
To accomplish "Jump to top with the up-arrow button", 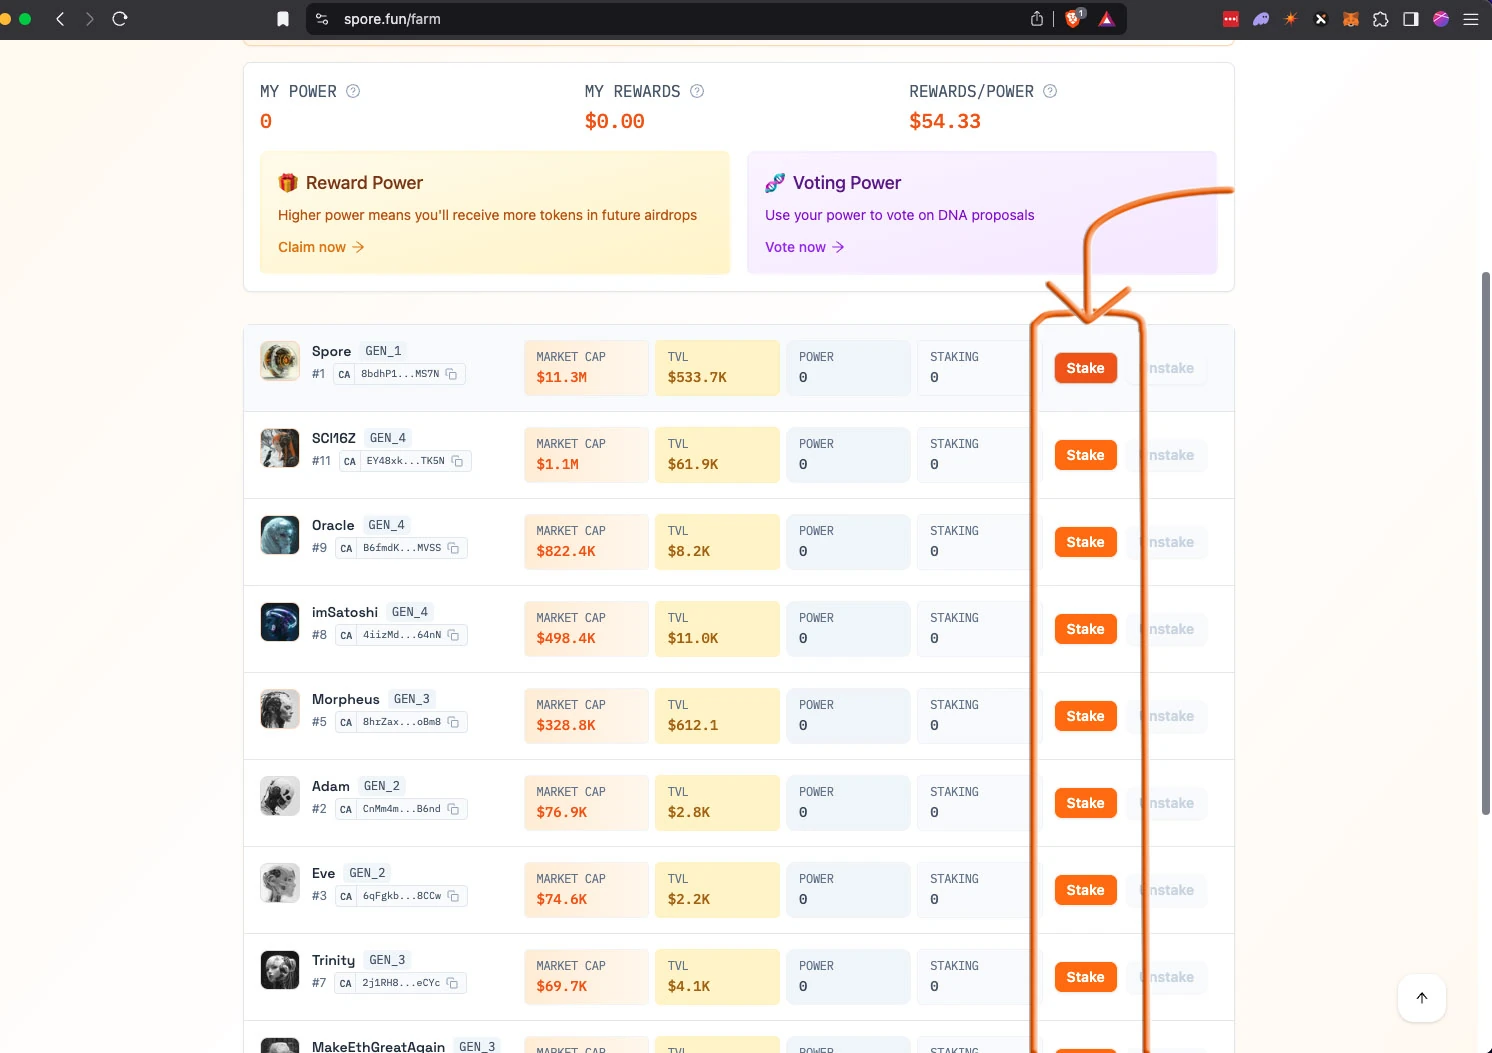I will [1422, 998].
